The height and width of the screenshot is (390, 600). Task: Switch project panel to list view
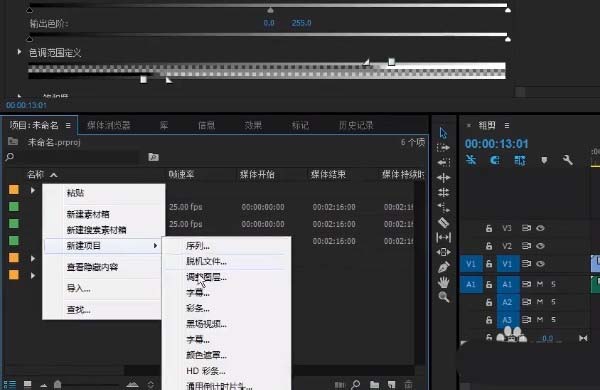tap(10, 384)
